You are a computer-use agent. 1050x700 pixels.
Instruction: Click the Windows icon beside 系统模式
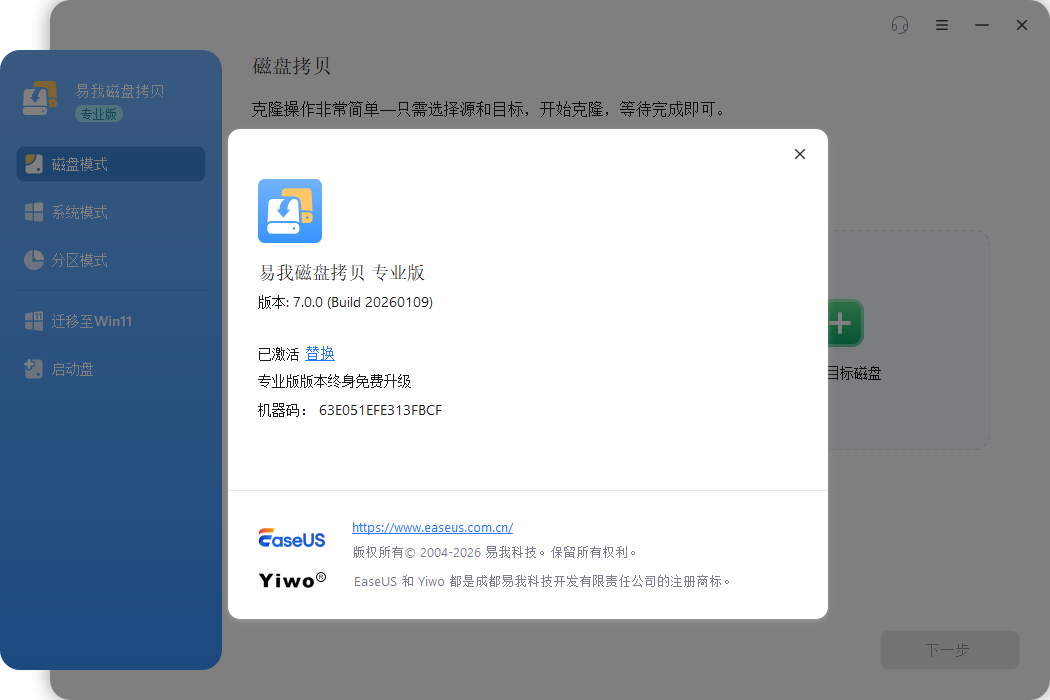[34, 212]
